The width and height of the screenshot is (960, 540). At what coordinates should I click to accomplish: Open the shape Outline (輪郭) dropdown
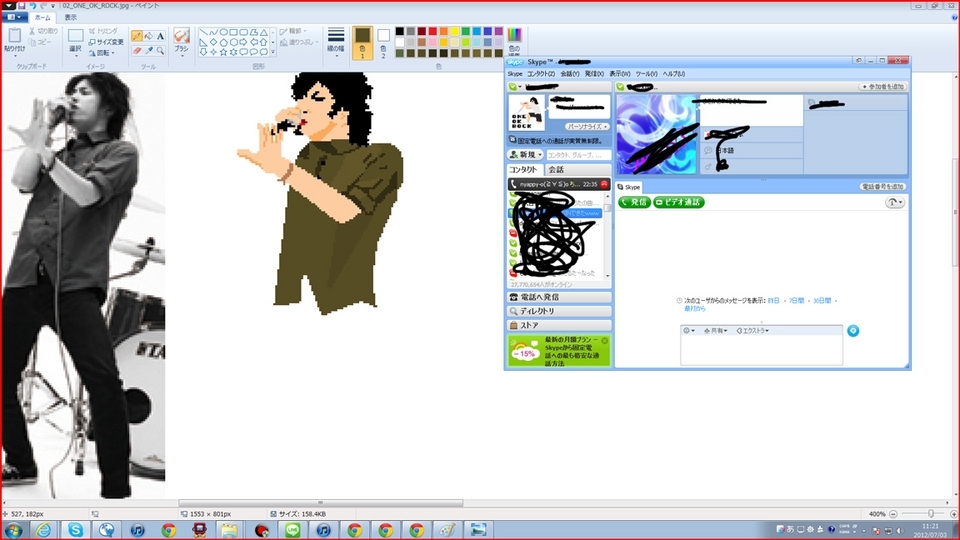click(x=294, y=31)
